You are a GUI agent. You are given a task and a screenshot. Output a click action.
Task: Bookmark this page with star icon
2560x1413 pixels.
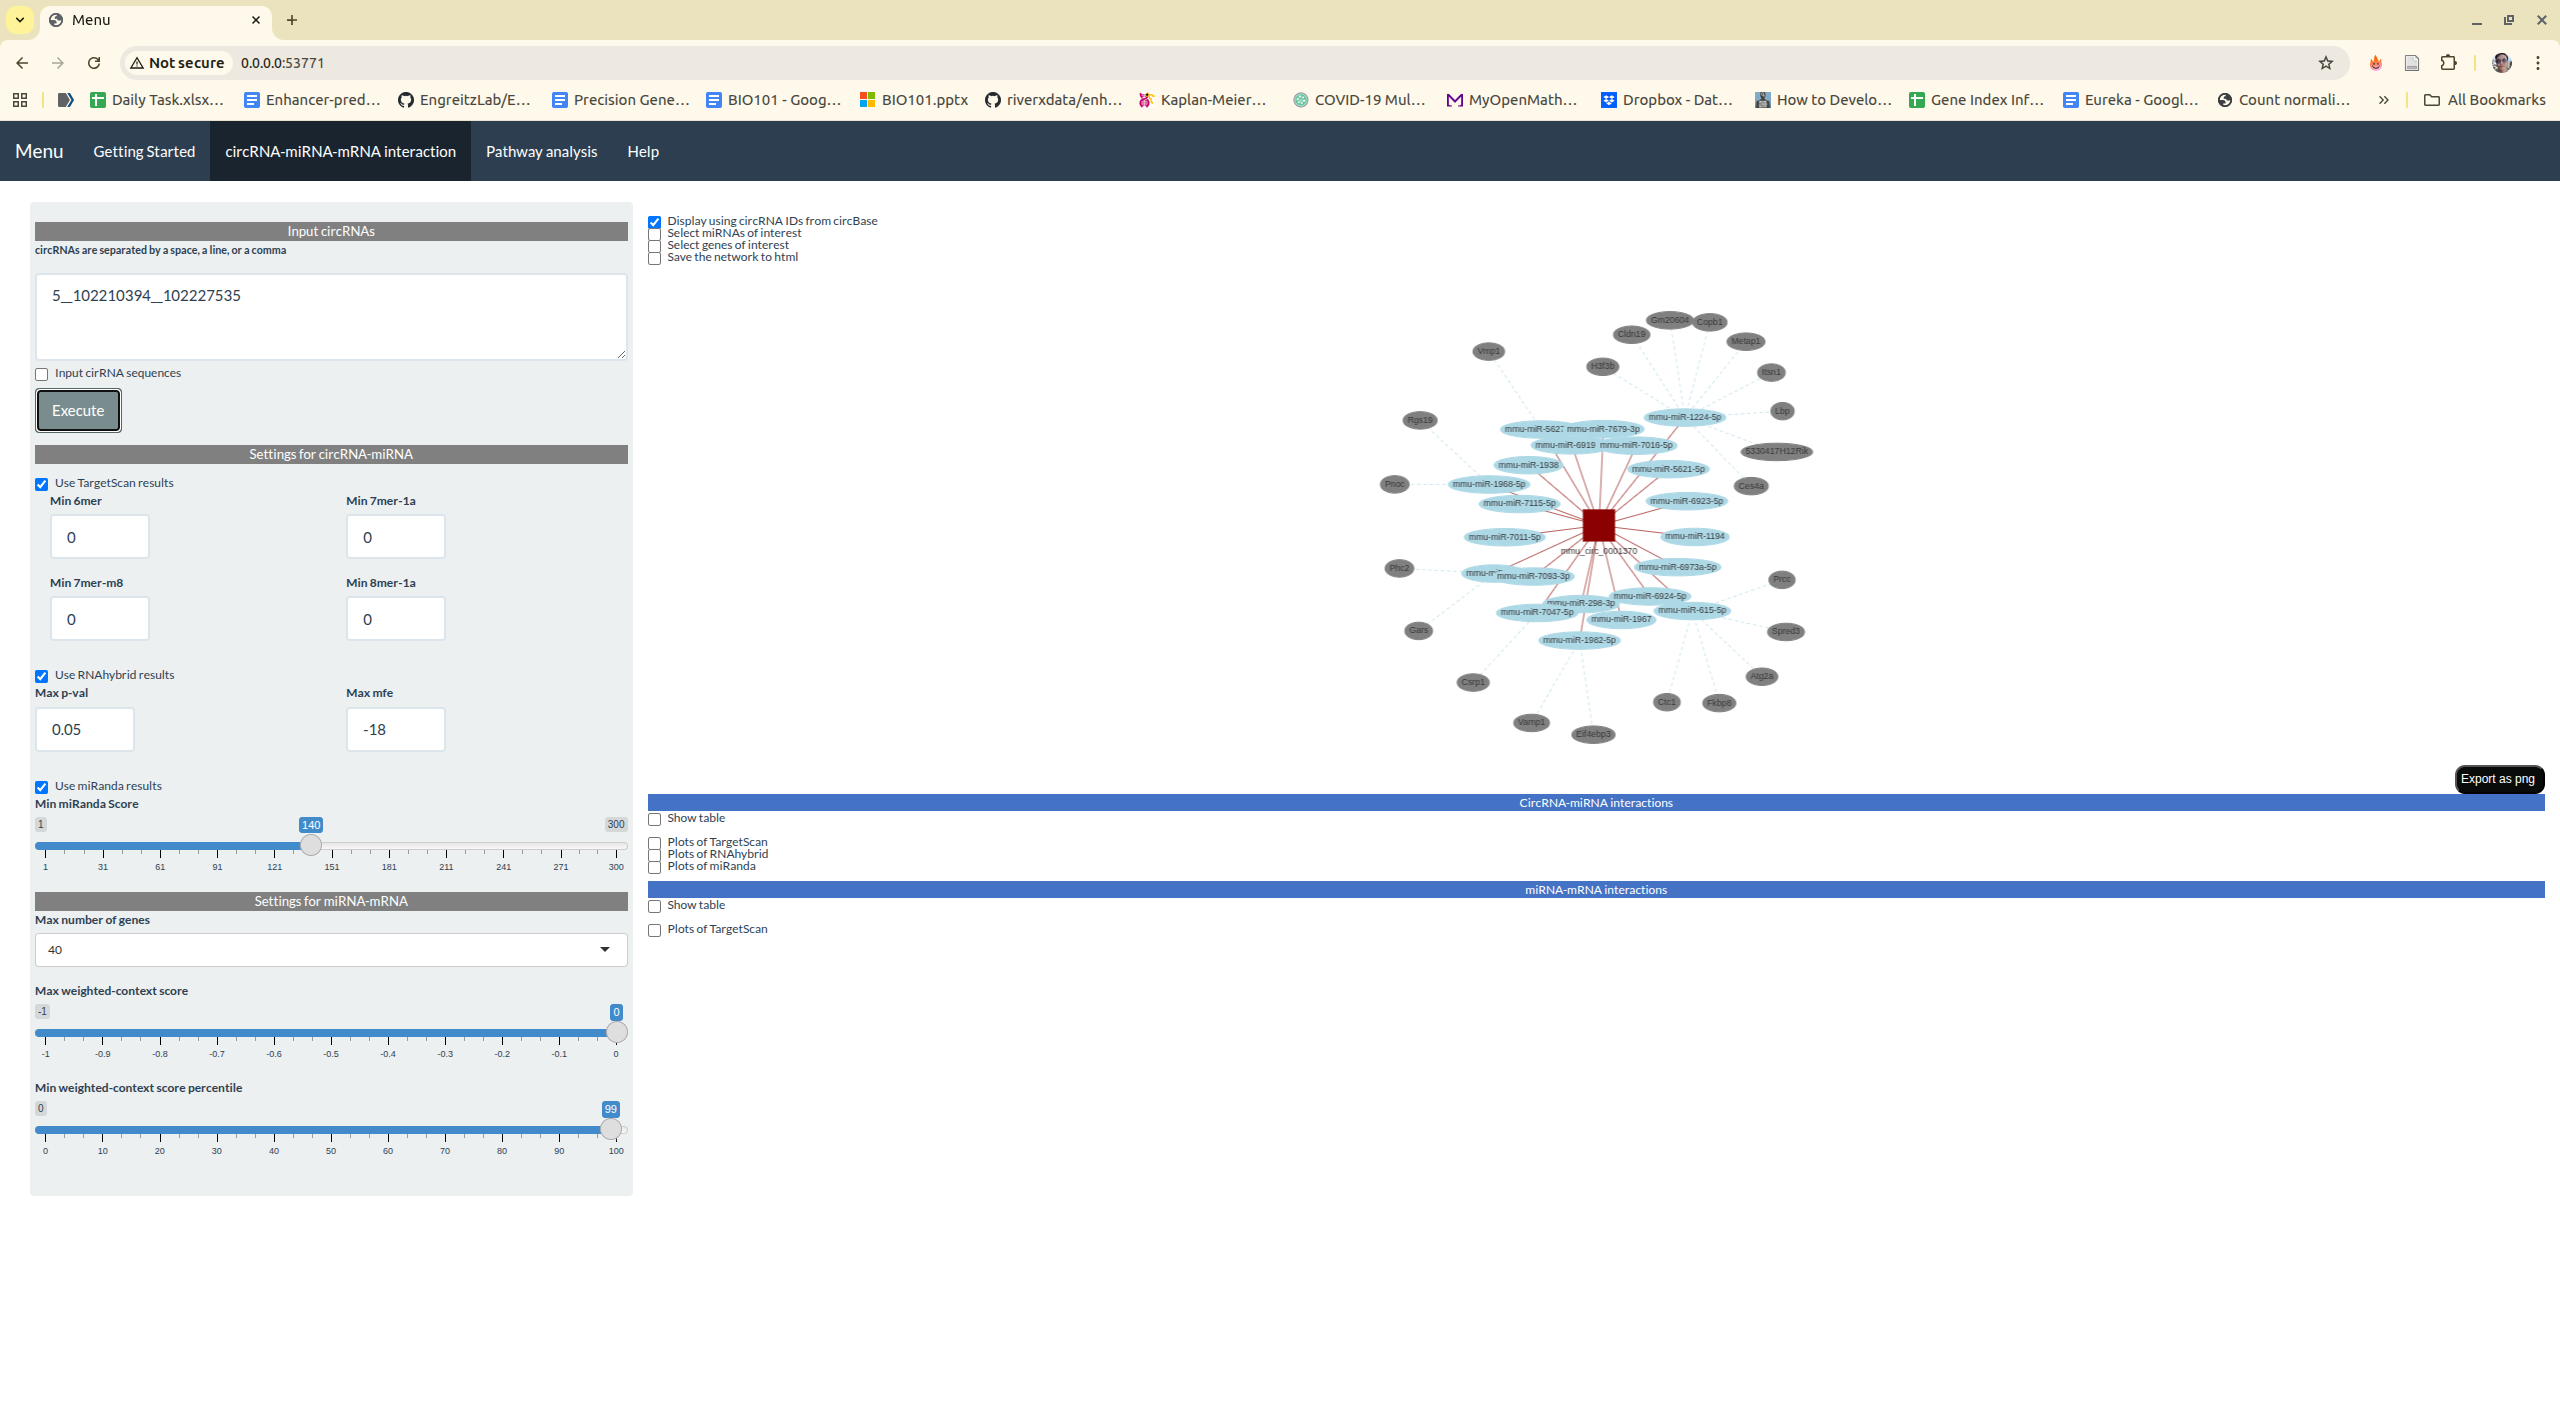click(2326, 63)
